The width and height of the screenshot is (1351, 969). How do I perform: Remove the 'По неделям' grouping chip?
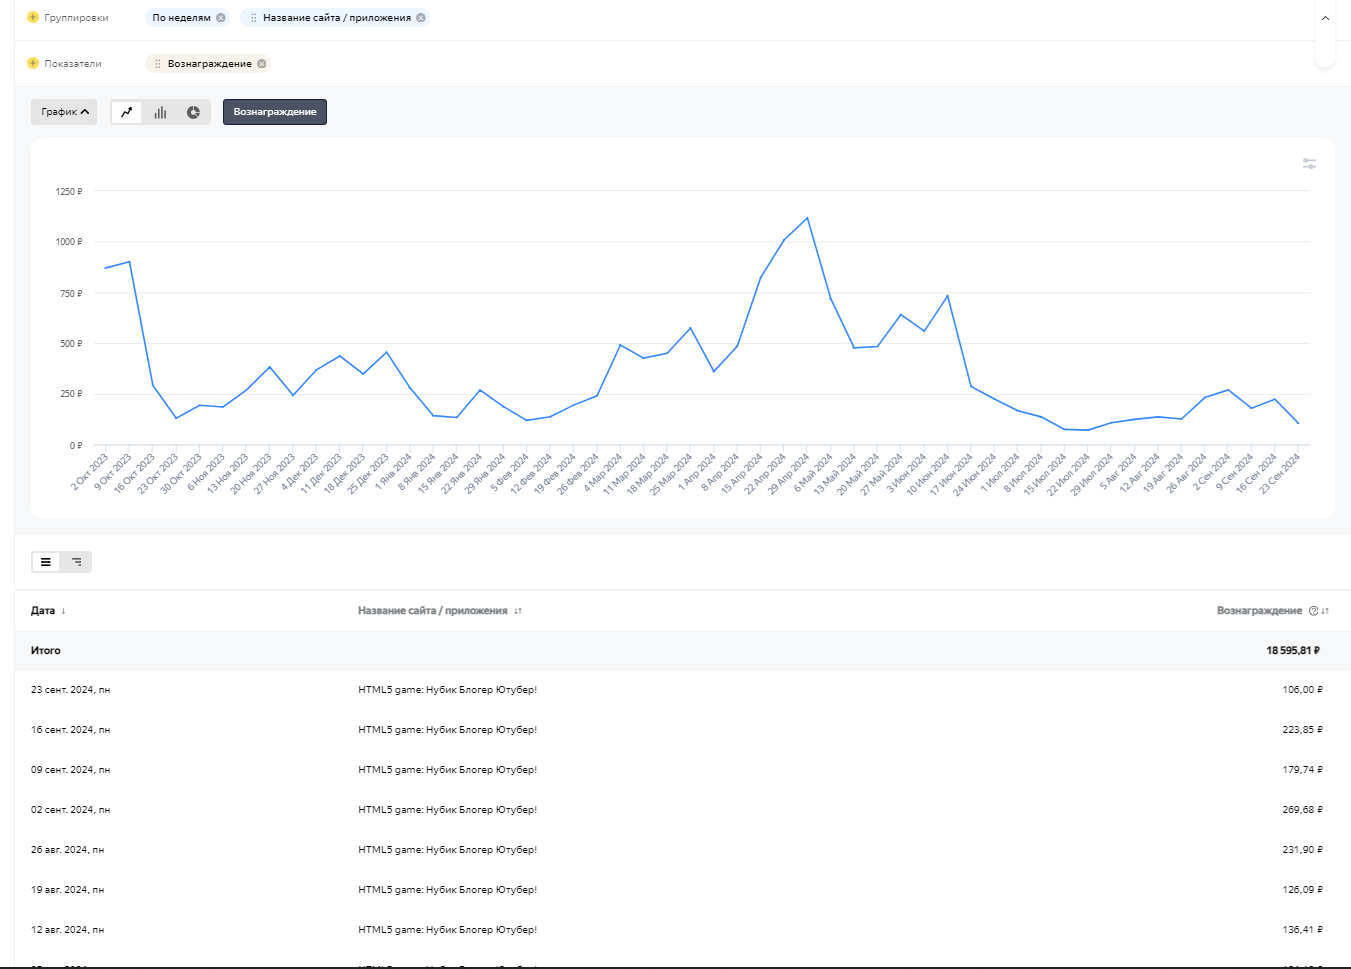point(221,18)
